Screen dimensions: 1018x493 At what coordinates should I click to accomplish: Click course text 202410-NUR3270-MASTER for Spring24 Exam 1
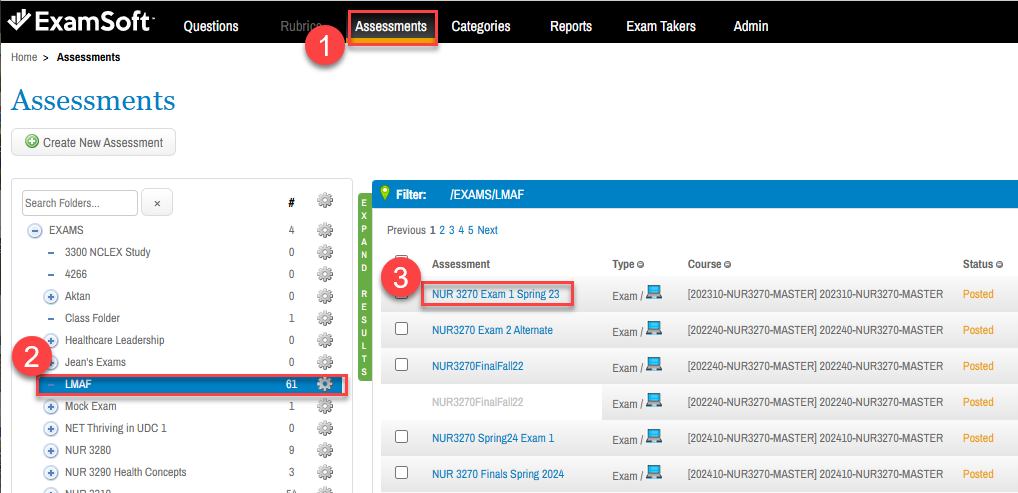pos(815,438)
